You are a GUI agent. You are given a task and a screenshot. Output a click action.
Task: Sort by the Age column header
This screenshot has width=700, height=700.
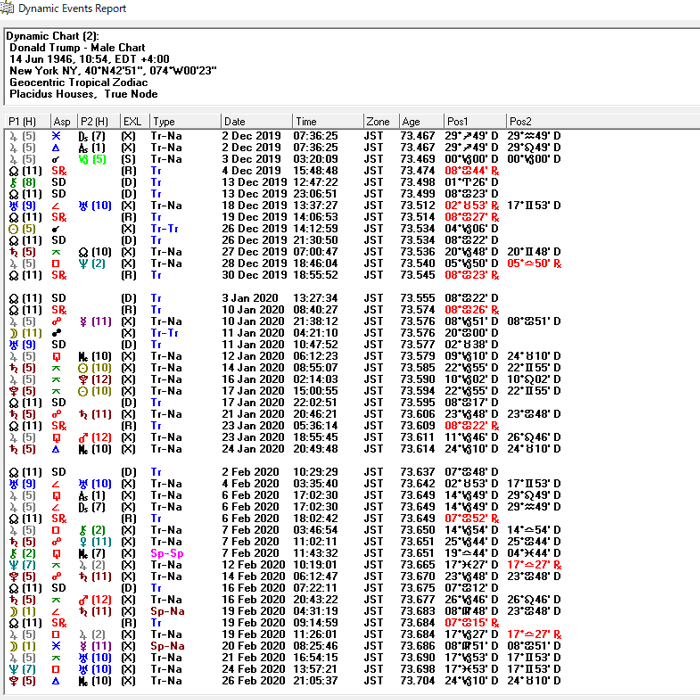coord(421,121)
